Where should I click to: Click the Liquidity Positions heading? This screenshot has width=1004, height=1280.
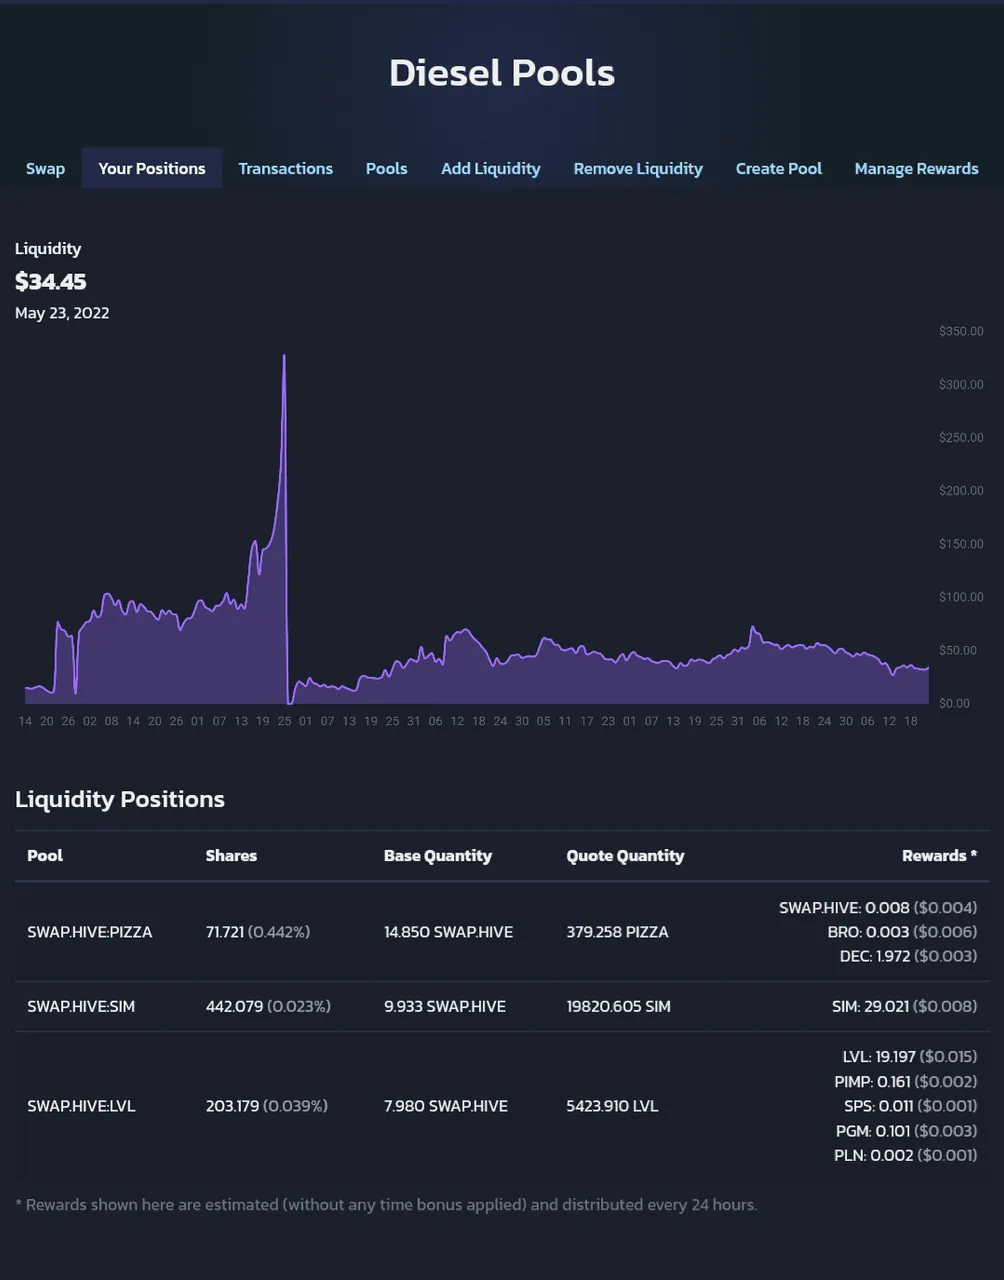tap(120, 799)
